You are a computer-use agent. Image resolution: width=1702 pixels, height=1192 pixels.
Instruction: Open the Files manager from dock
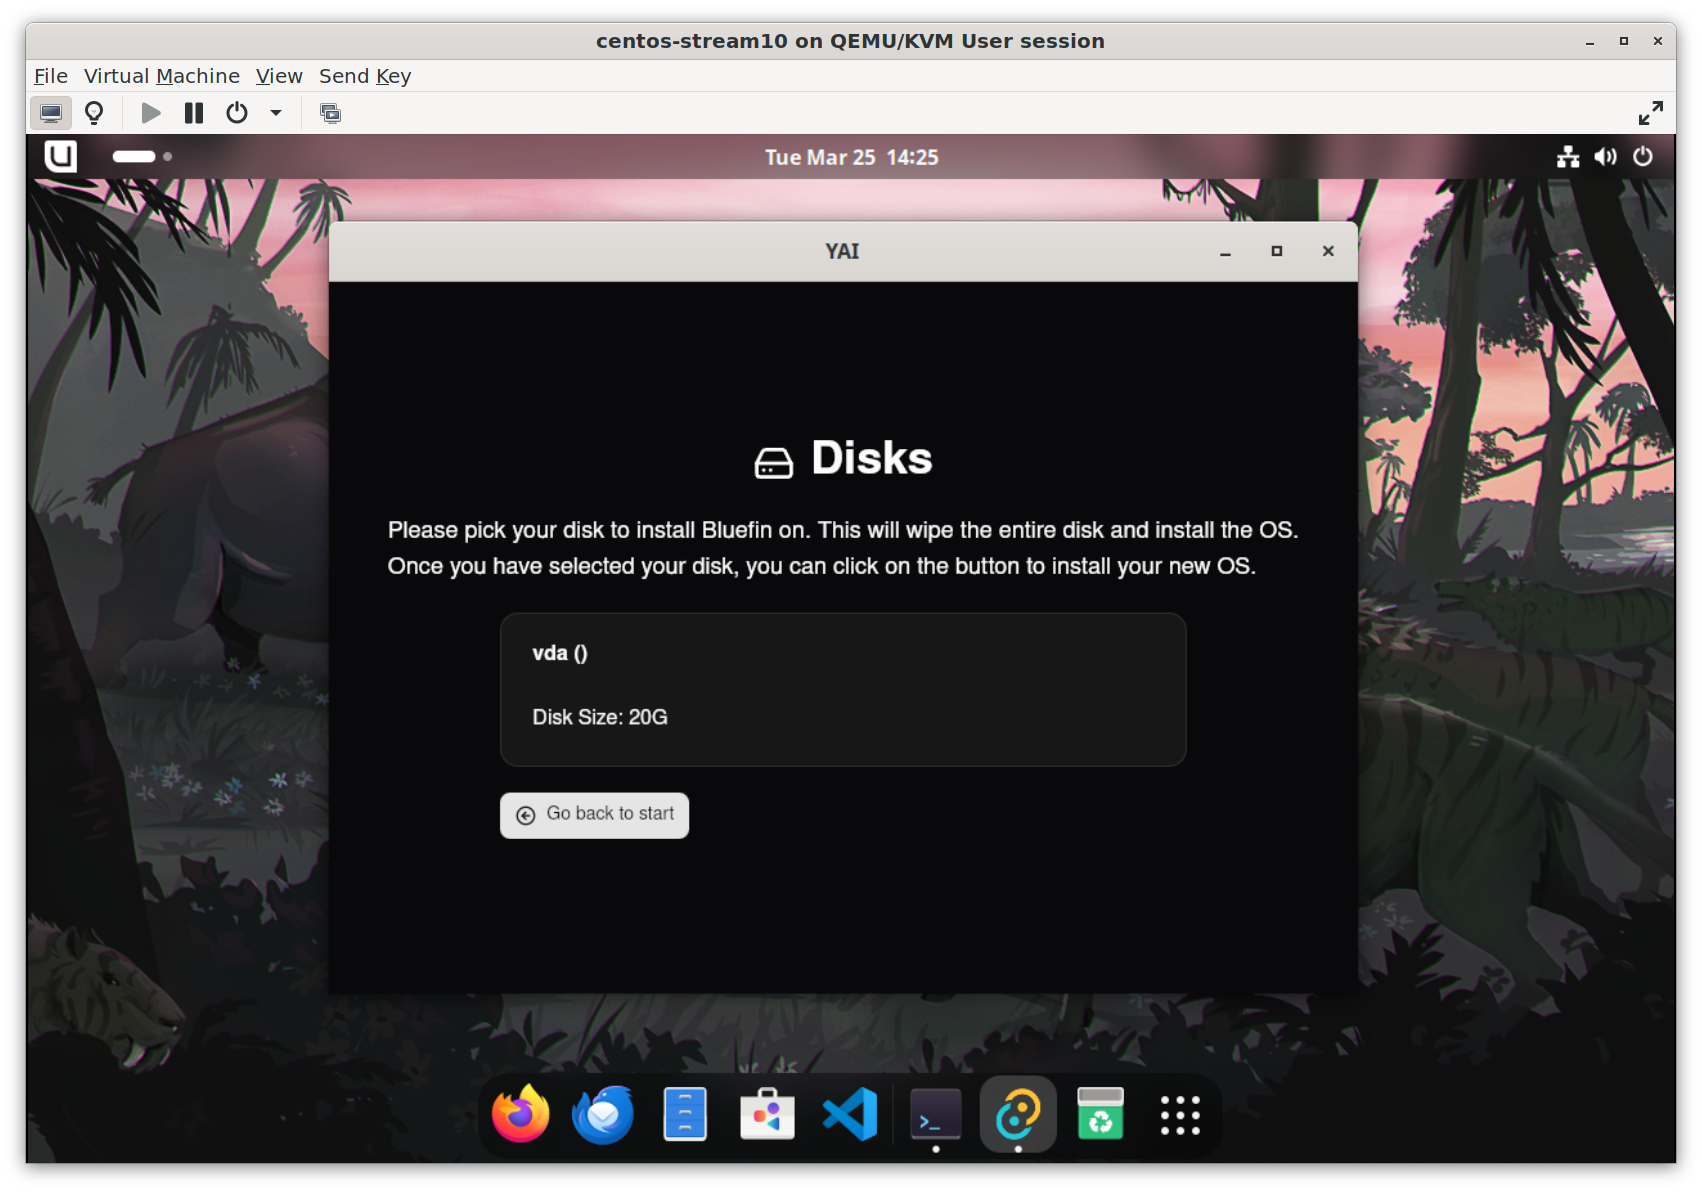(x=685, y=1114)
